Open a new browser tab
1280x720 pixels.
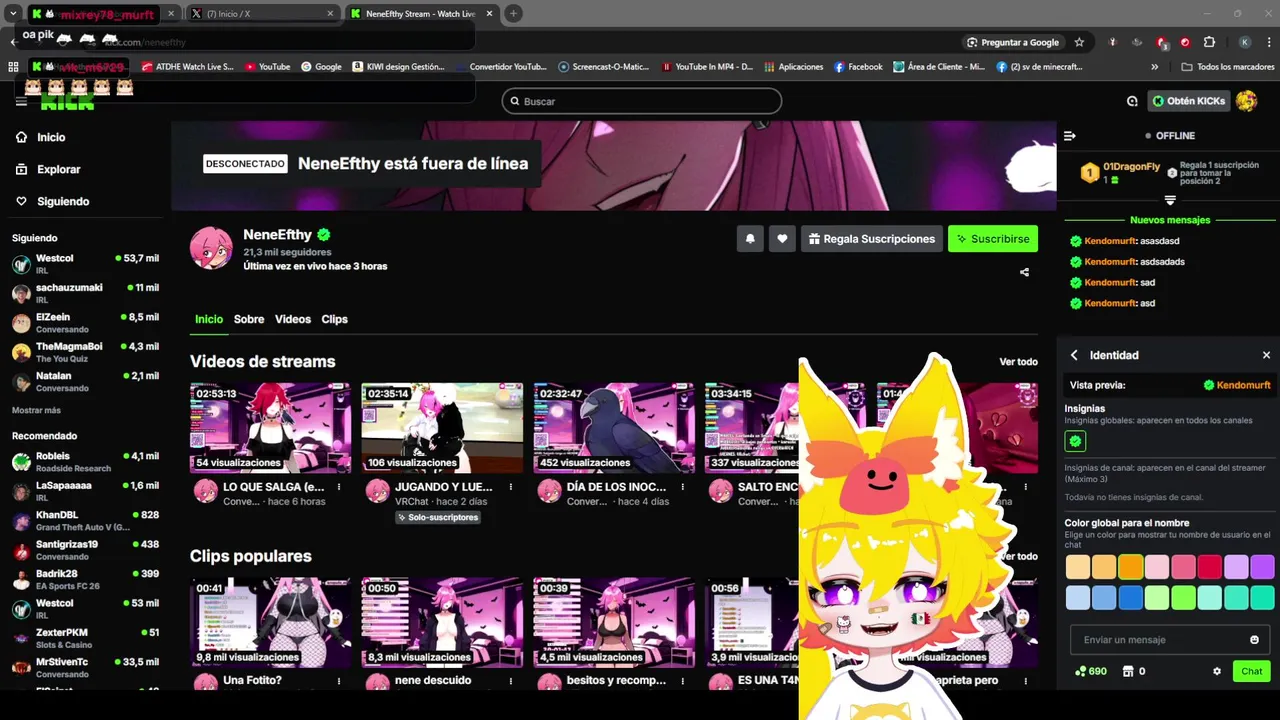[513, 14]
